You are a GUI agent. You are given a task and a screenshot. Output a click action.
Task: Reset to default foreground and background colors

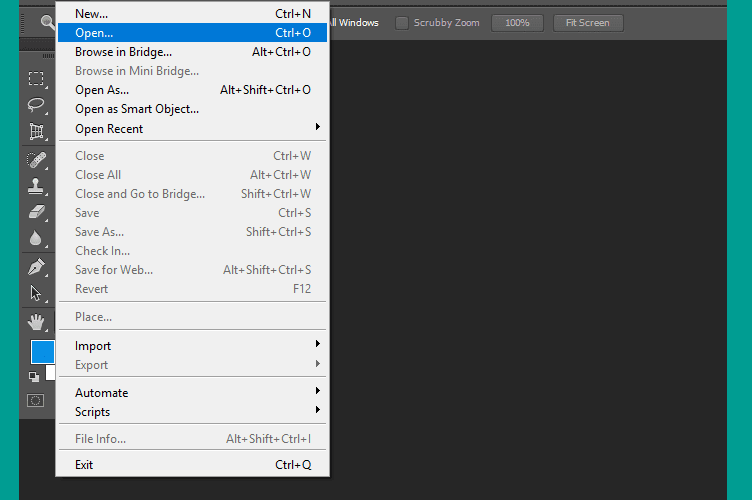(34, 377)
